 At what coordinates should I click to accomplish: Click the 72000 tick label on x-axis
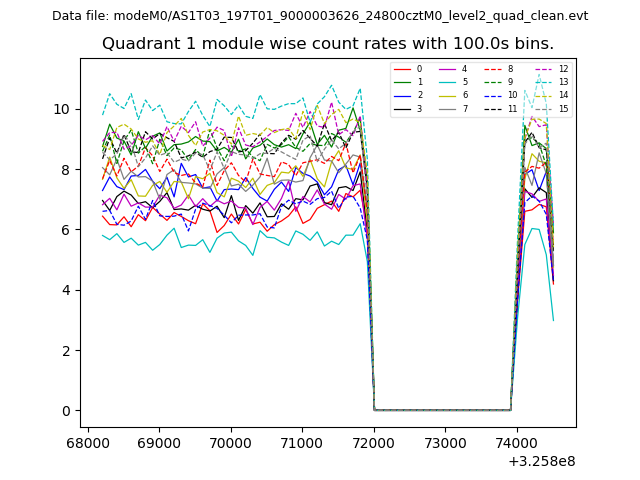pos(373,443)
